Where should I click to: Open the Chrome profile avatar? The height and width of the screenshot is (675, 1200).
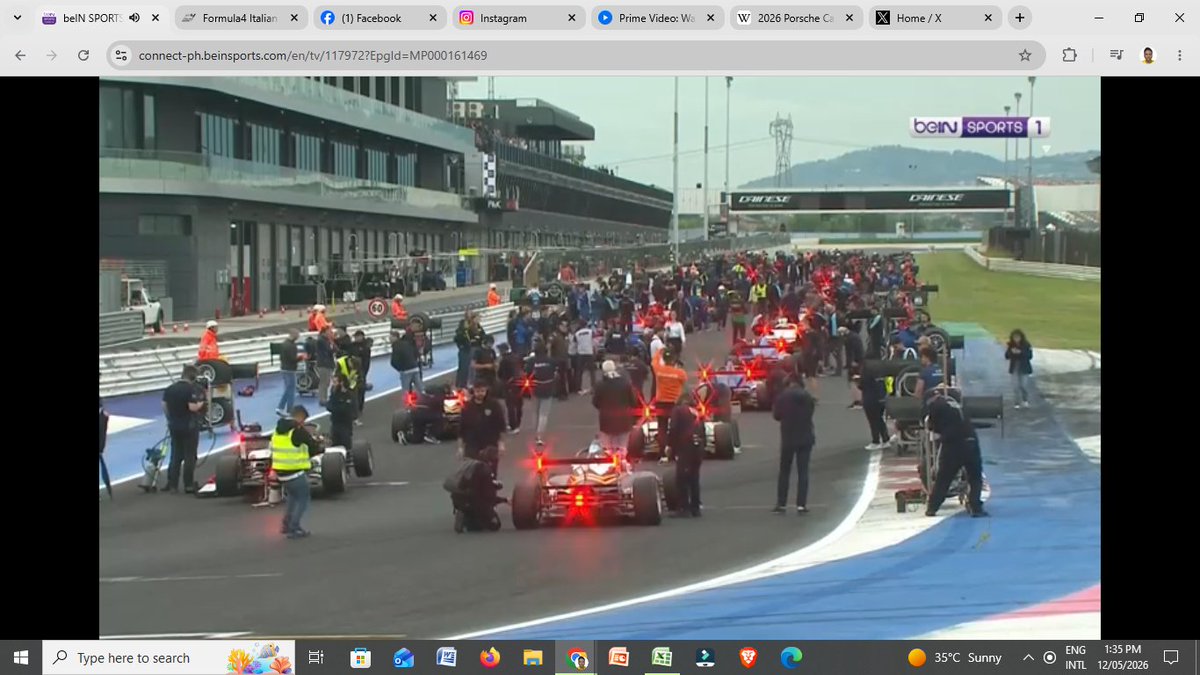pyautogui.click(x=1148, y=55)
